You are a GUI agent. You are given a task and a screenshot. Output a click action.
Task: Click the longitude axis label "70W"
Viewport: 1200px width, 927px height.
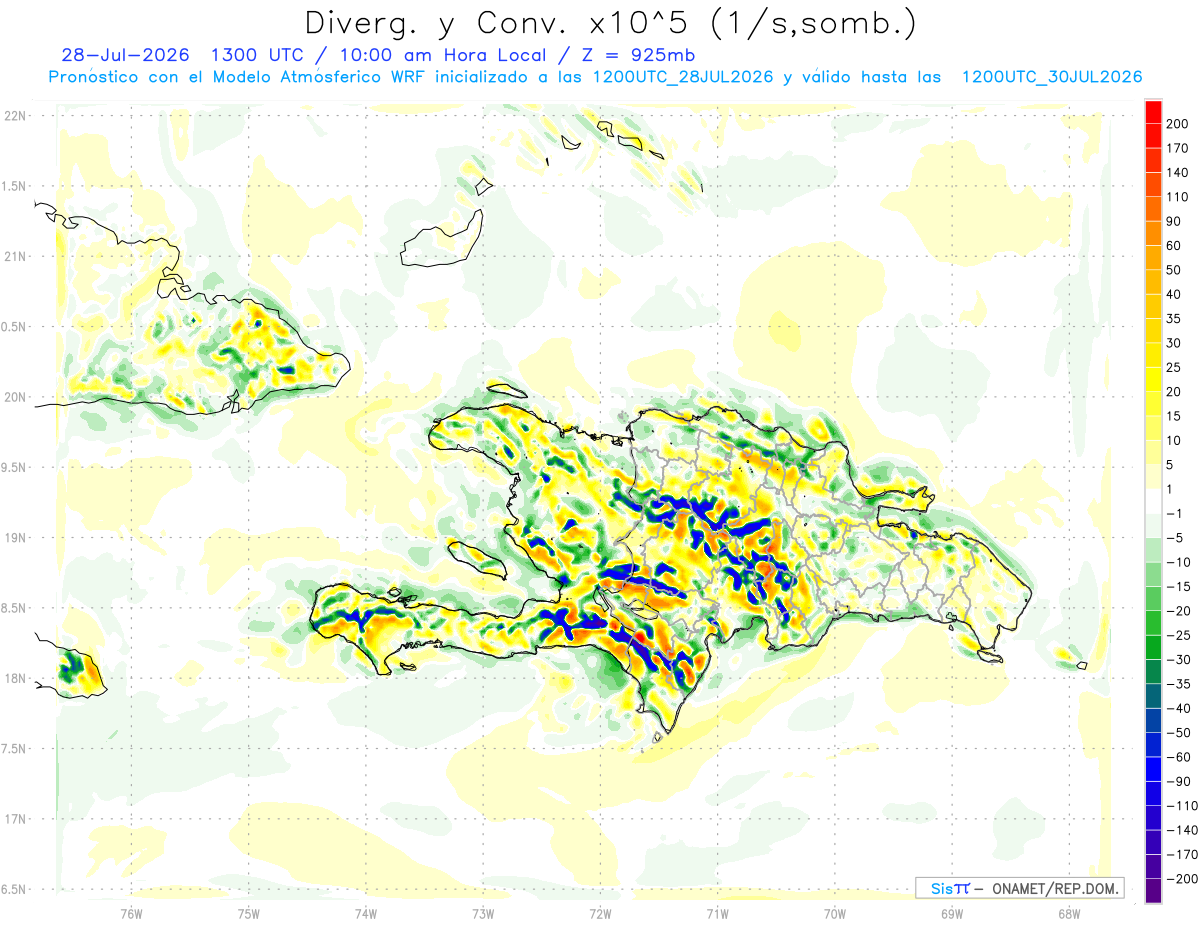click(835, 912)
